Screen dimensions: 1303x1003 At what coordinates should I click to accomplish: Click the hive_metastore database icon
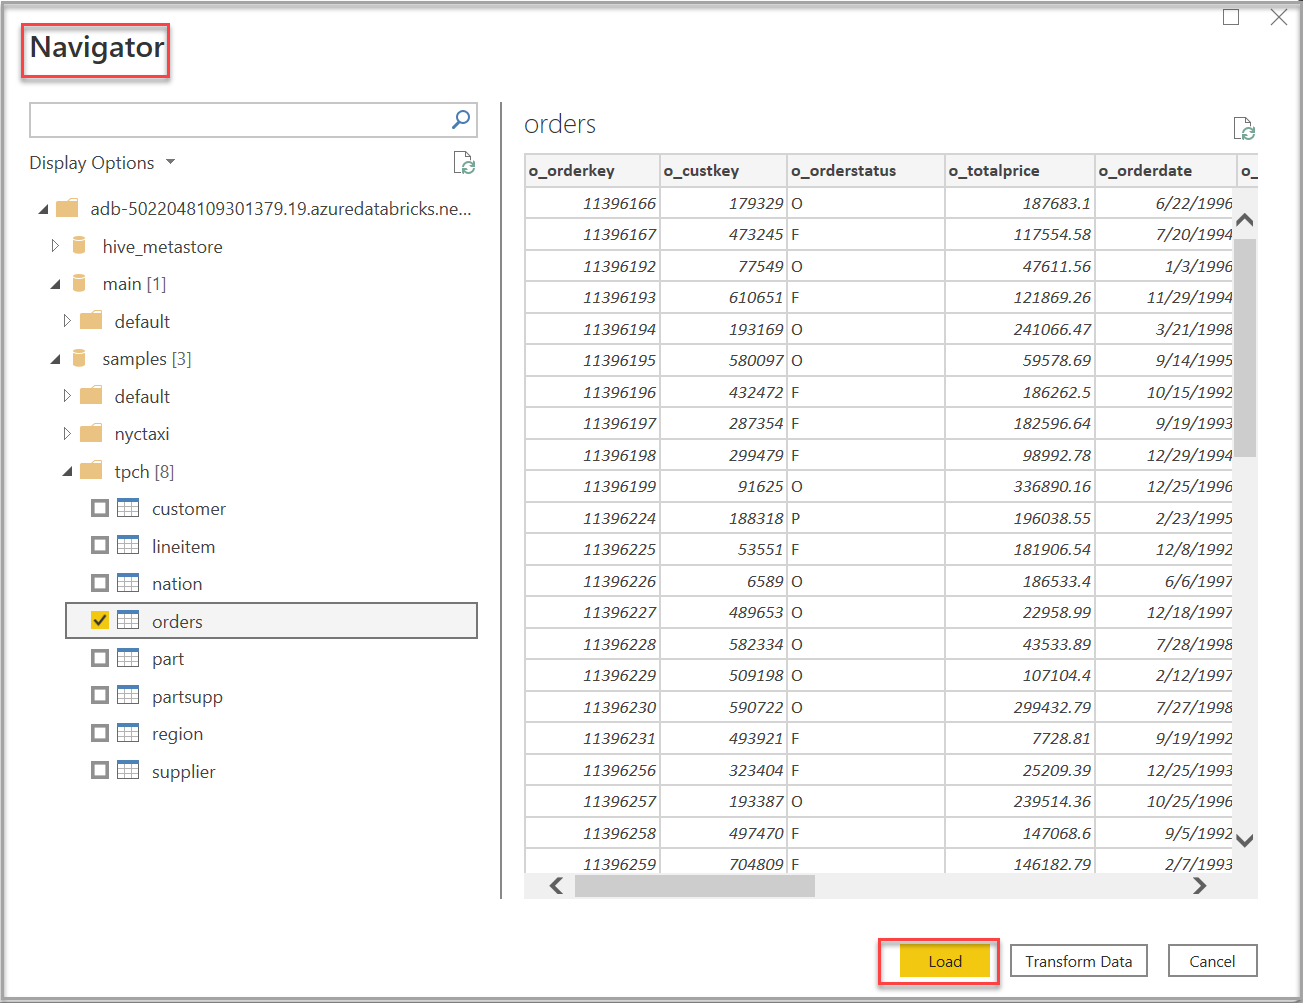80,246
